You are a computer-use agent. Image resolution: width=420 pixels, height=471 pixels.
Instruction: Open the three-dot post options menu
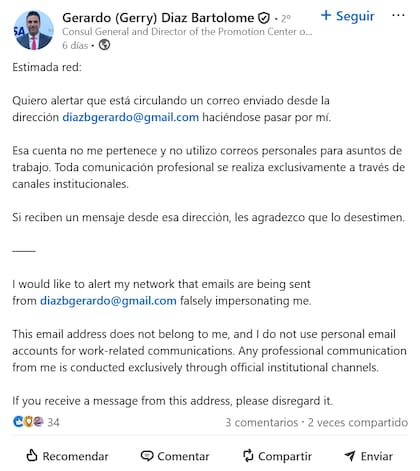pyautogui.click(x=398, y=15)
